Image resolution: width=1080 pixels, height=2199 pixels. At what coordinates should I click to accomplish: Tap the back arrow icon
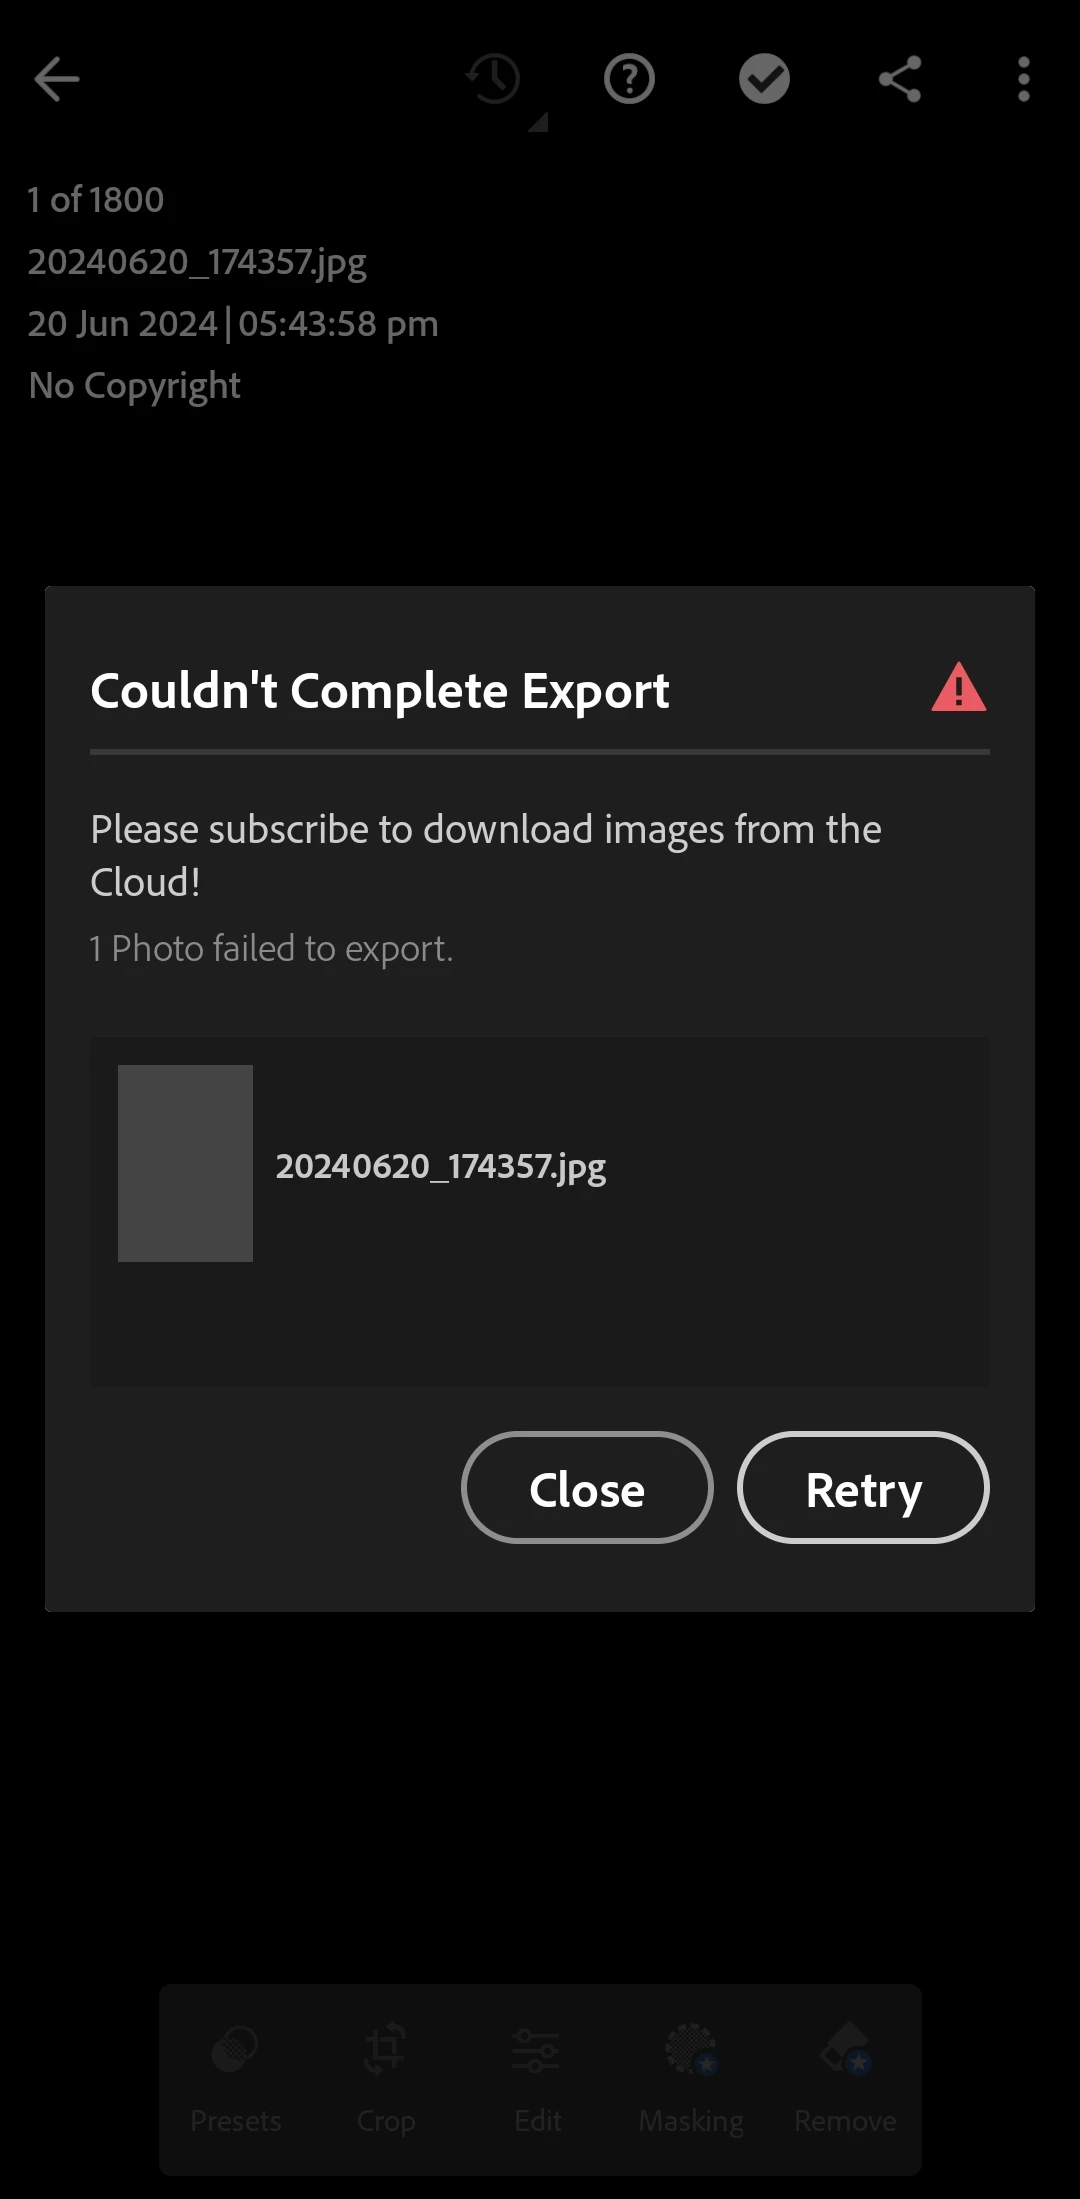pyautogui.click(x=56, y=79)
